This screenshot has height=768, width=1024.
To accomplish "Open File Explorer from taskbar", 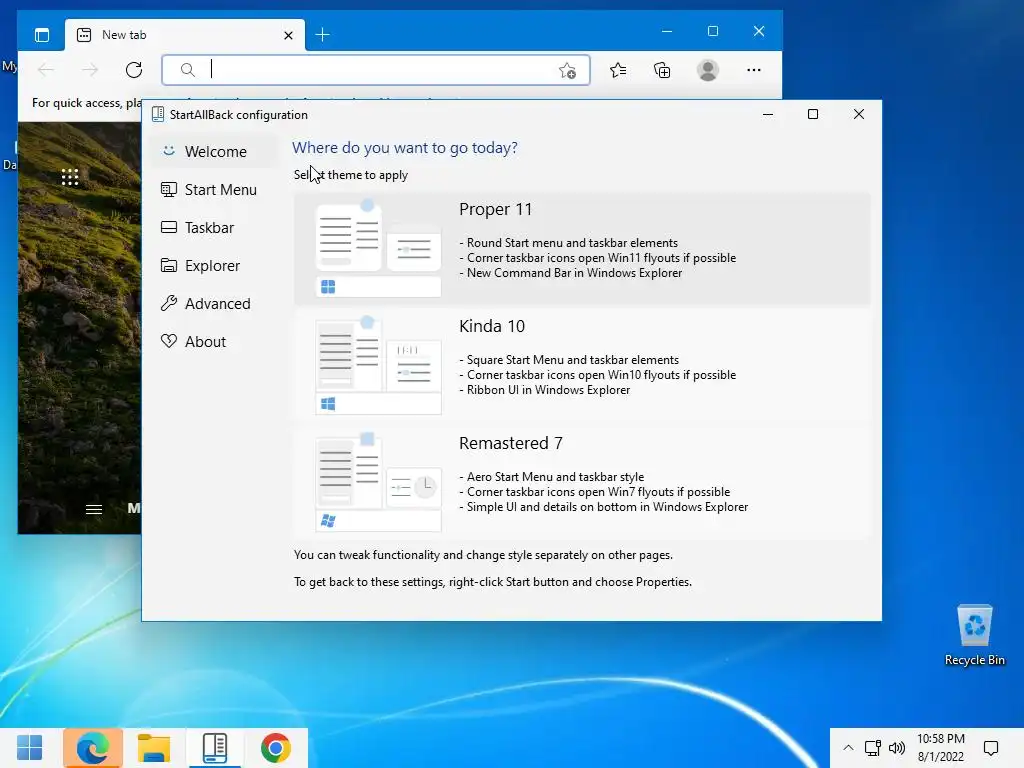I will (x=154, y=748).
